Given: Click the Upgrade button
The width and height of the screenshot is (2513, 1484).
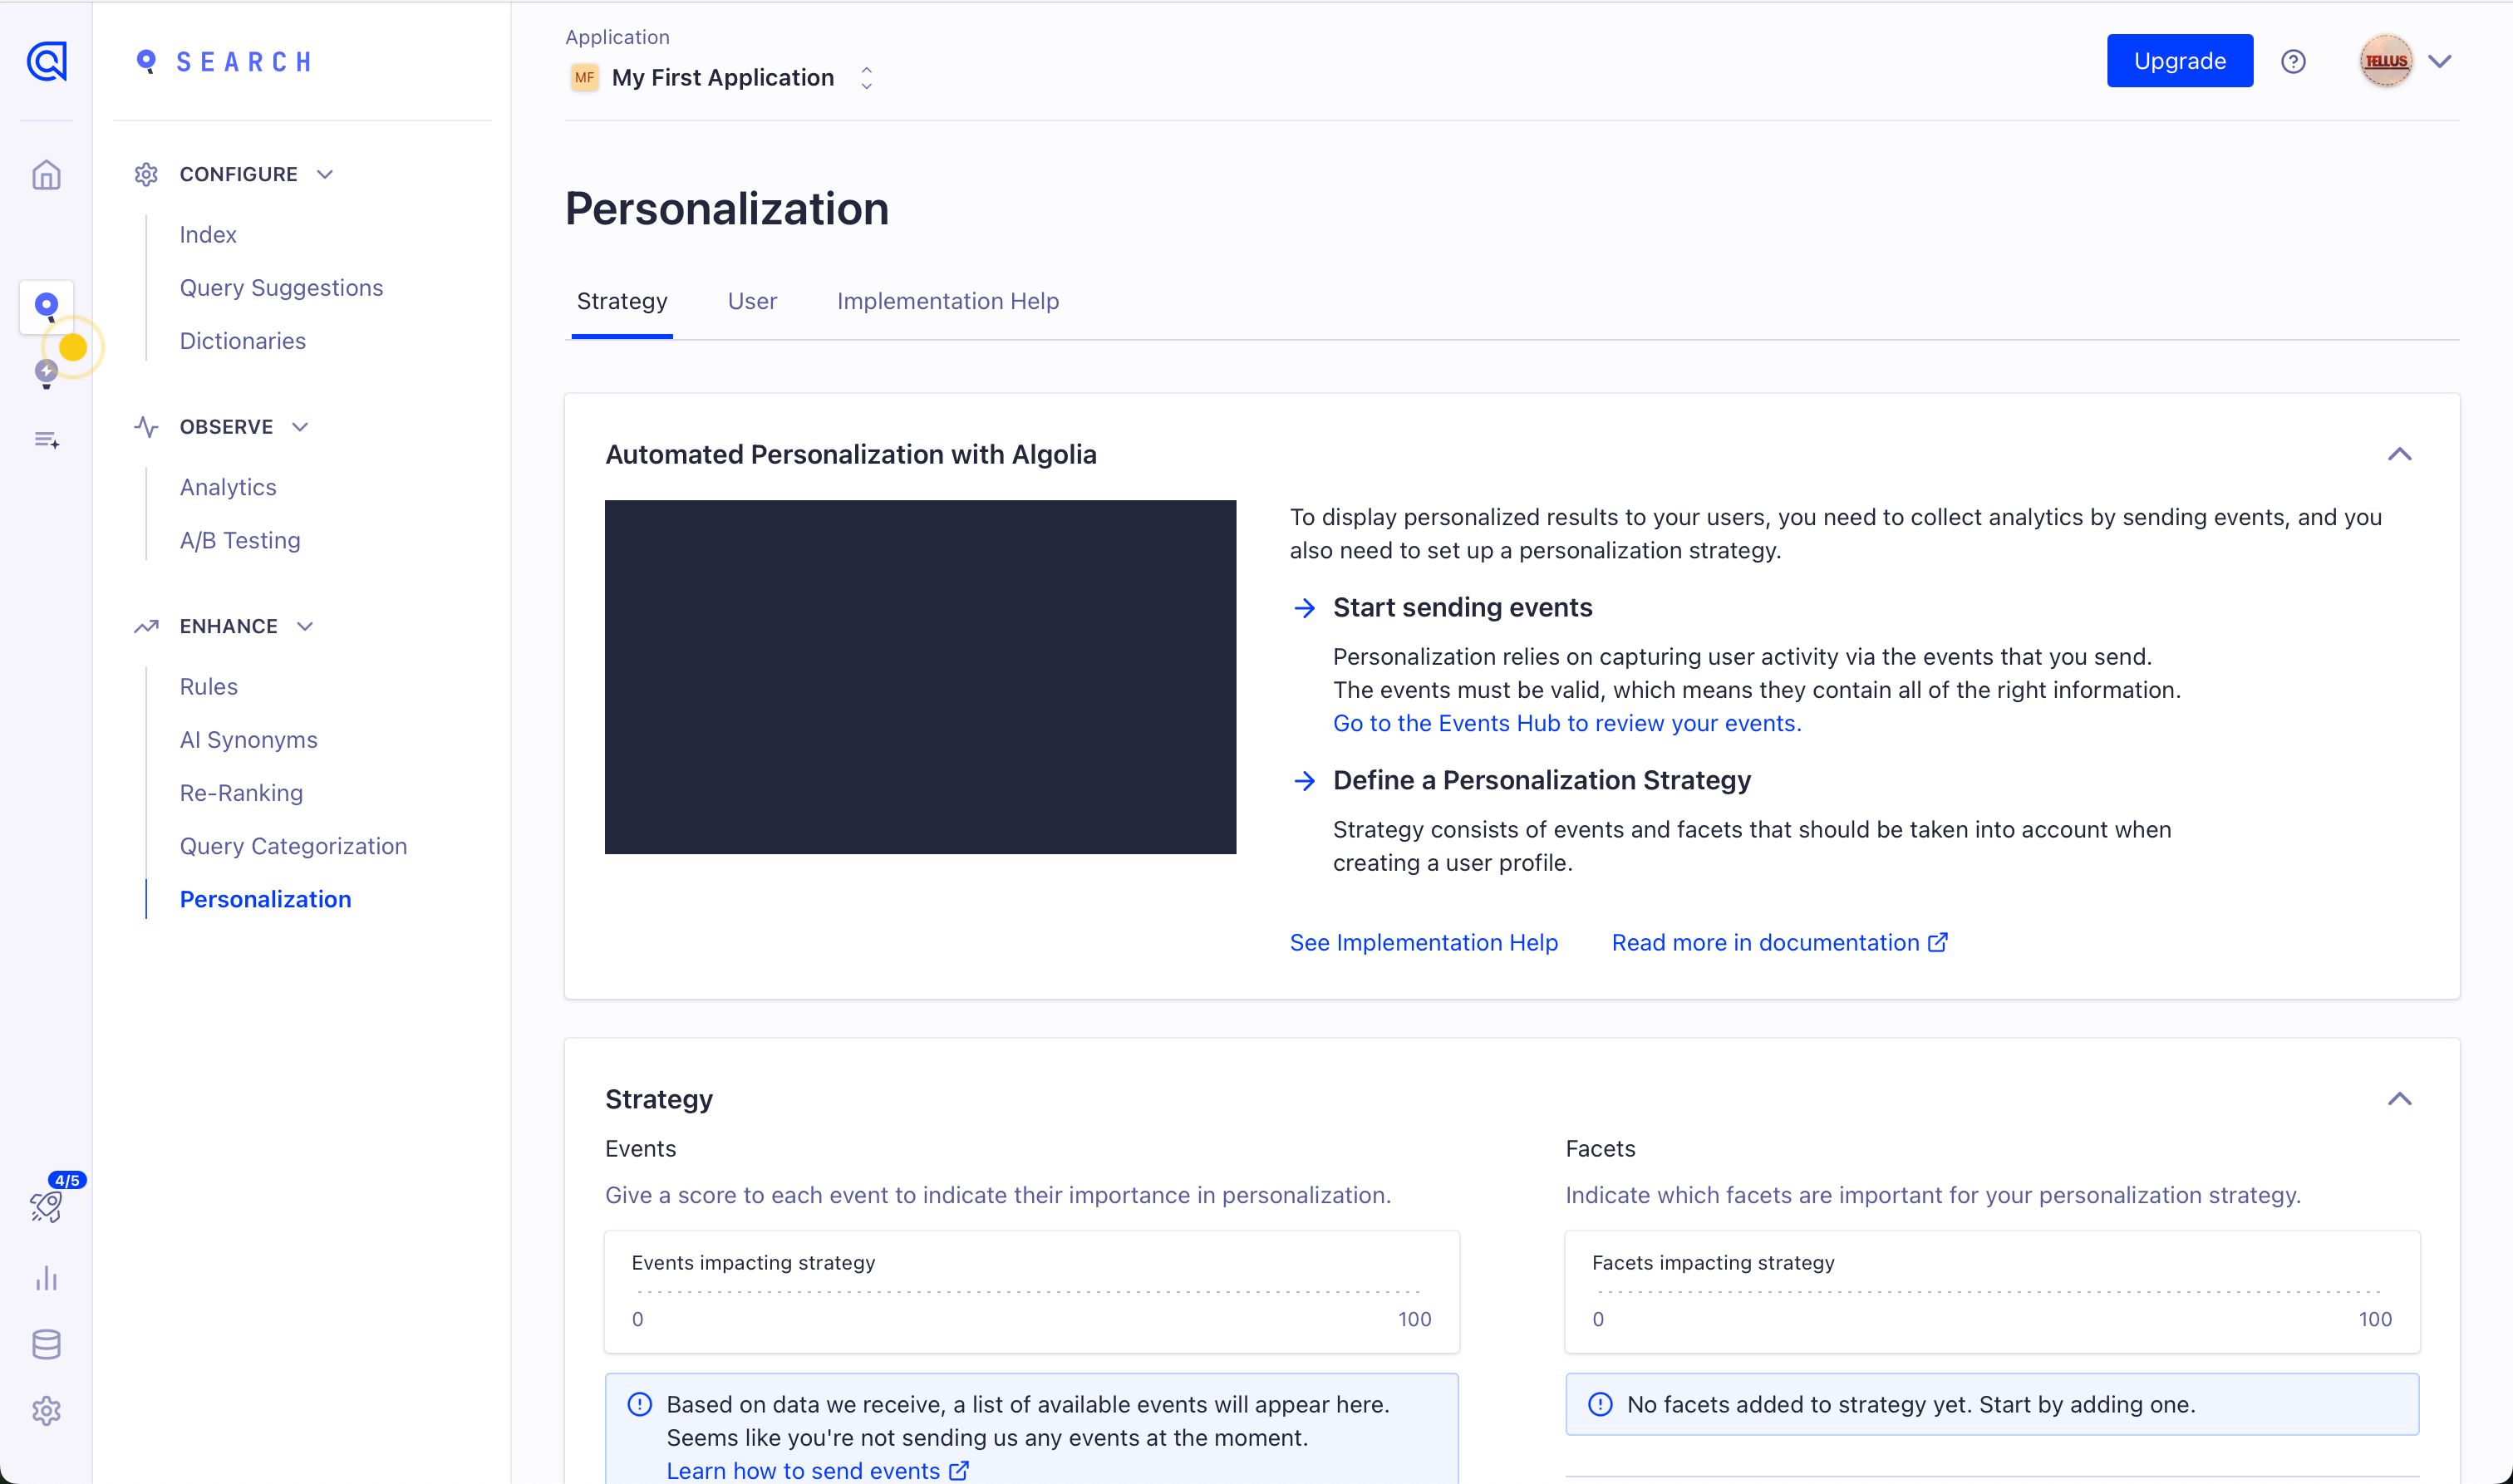Looking at the screenshot, I should (x=2179, y=61).
